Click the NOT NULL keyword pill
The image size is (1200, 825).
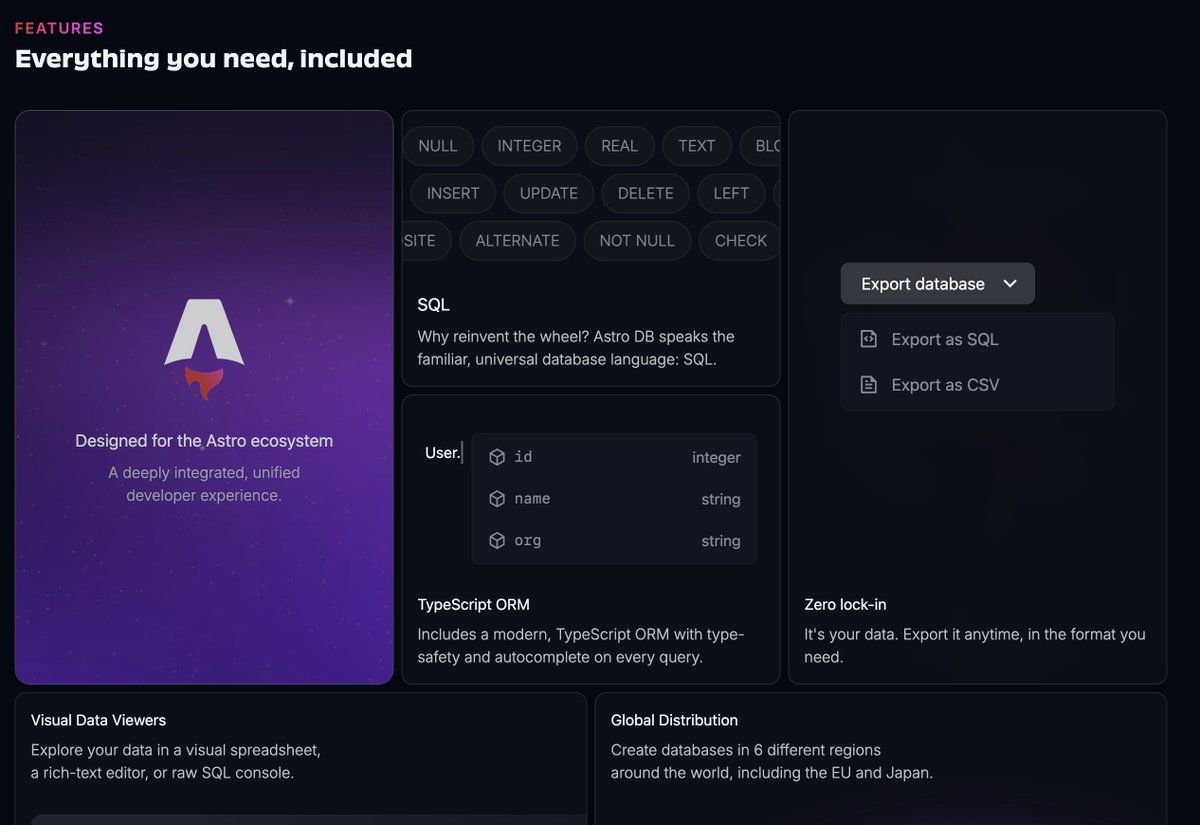[x=637, y=241]
